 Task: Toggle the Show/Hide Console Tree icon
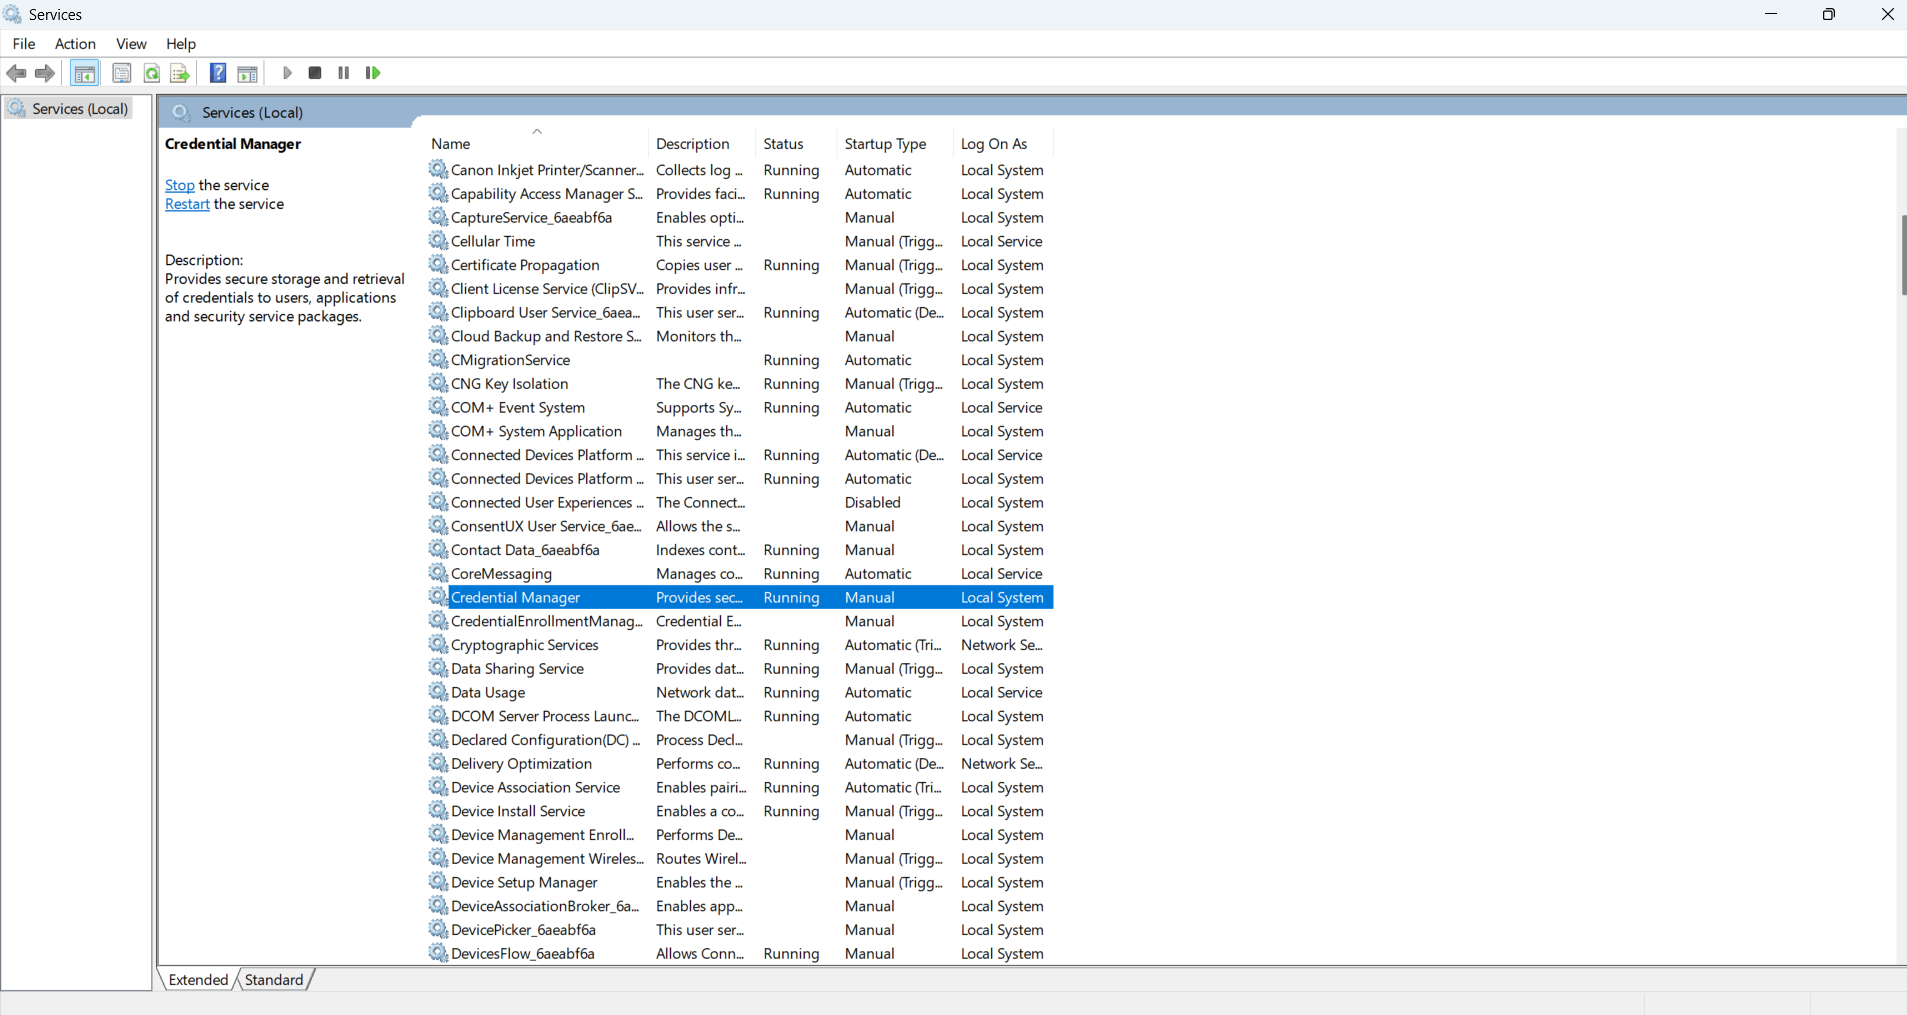tap(85, 73)
